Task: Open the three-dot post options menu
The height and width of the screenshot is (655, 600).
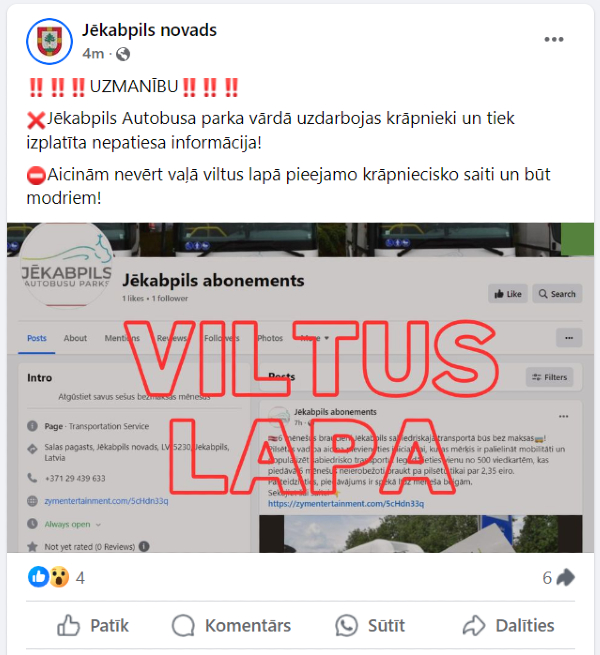Action: [554, 39]
